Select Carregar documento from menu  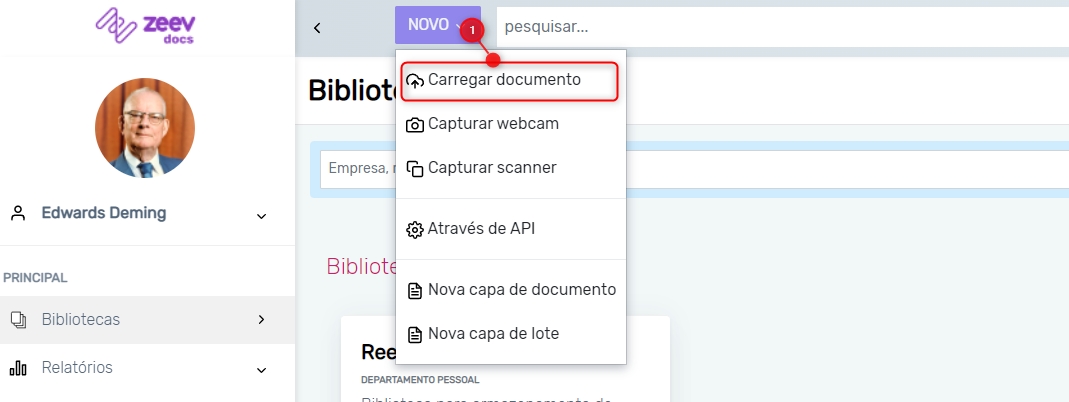click(504, 80)
